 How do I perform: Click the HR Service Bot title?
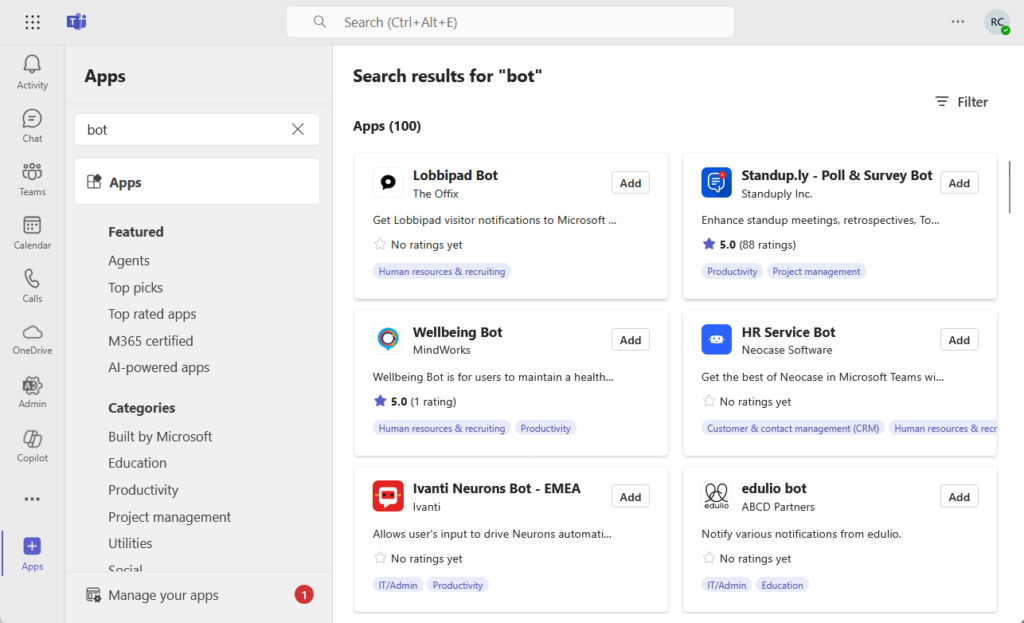coord(788,332)
